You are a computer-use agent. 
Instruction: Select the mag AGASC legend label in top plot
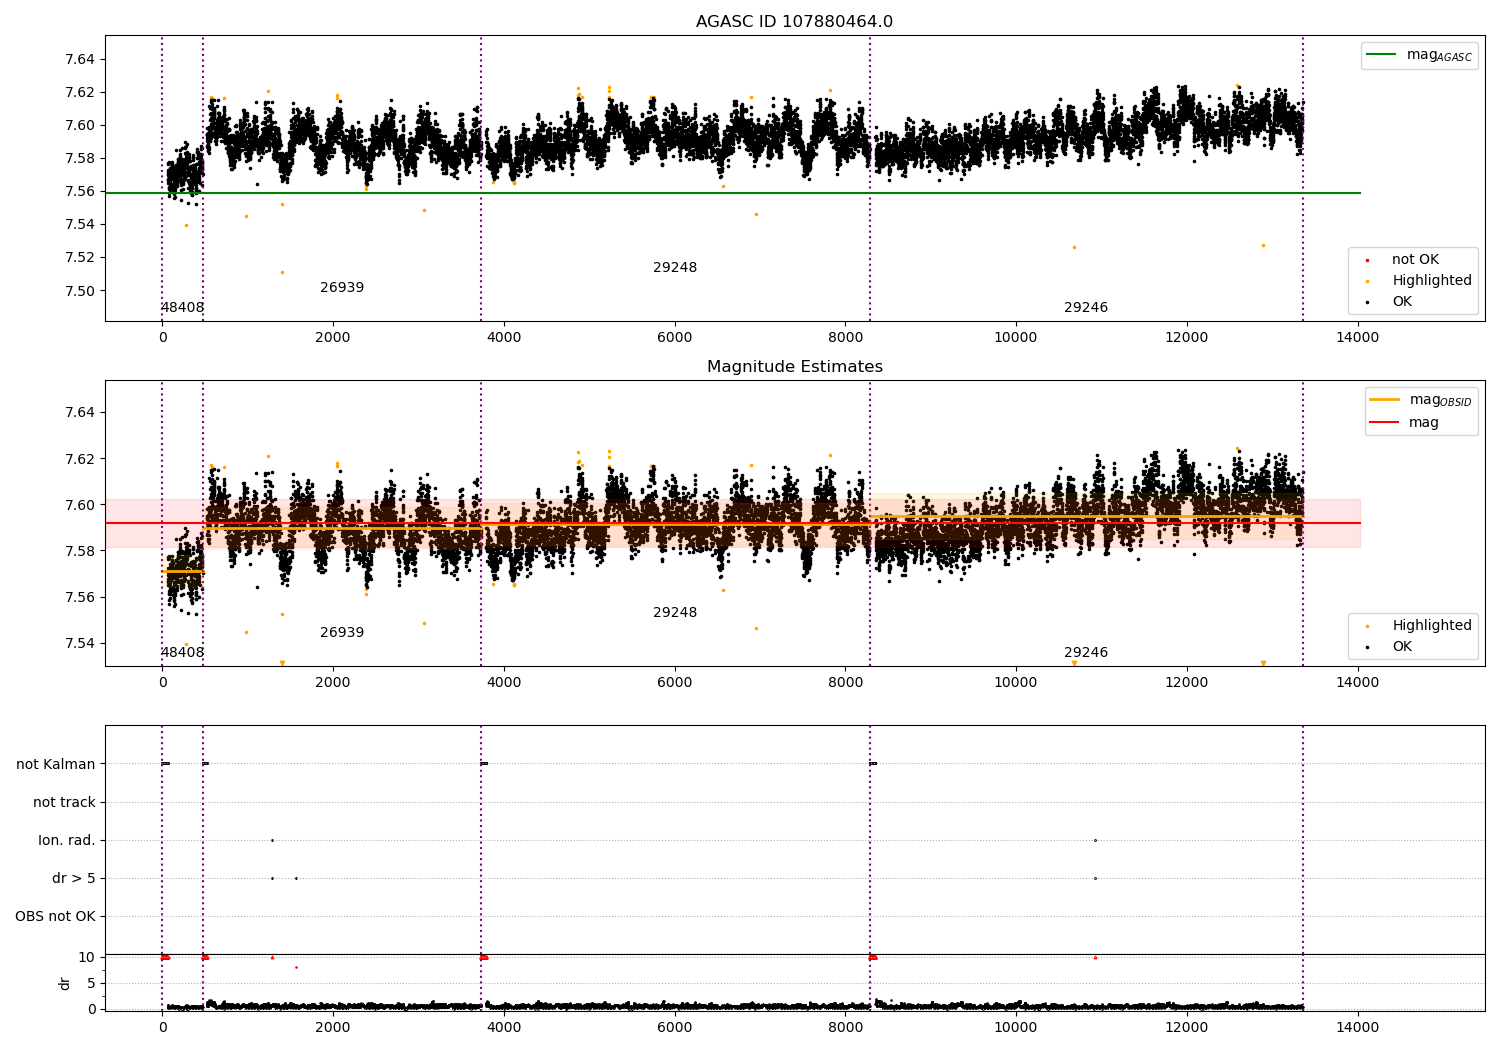(x=1439, y=55)
